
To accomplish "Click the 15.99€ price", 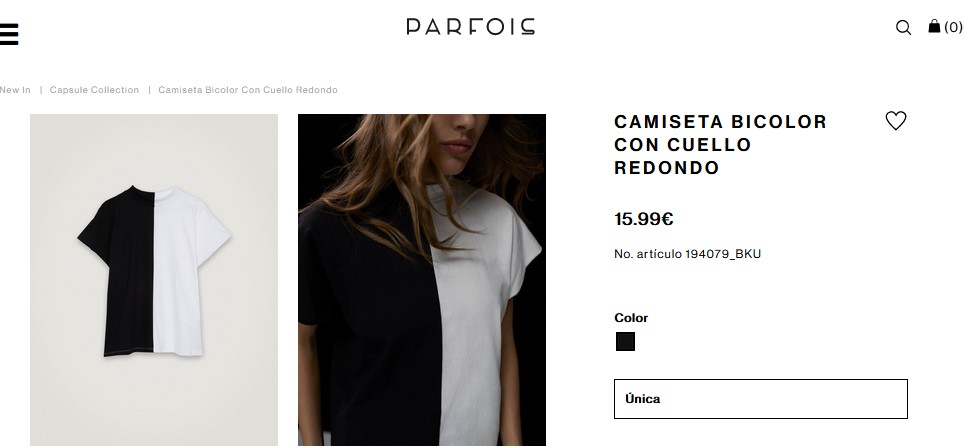I will tap(644, 219).
